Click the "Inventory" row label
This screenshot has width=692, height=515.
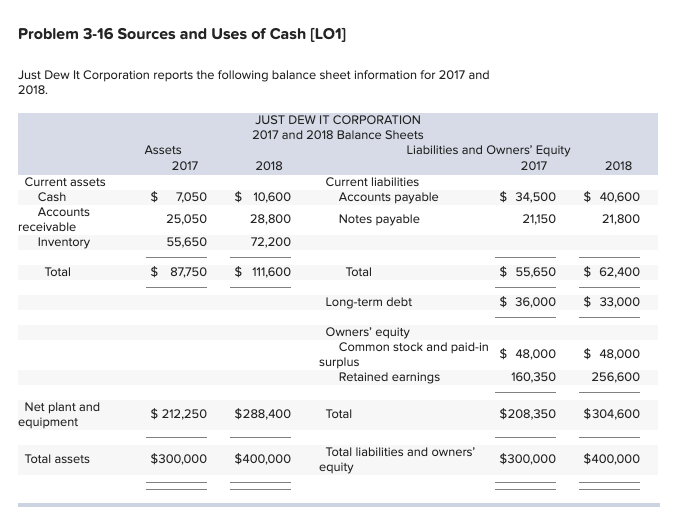tap(64, 242)
